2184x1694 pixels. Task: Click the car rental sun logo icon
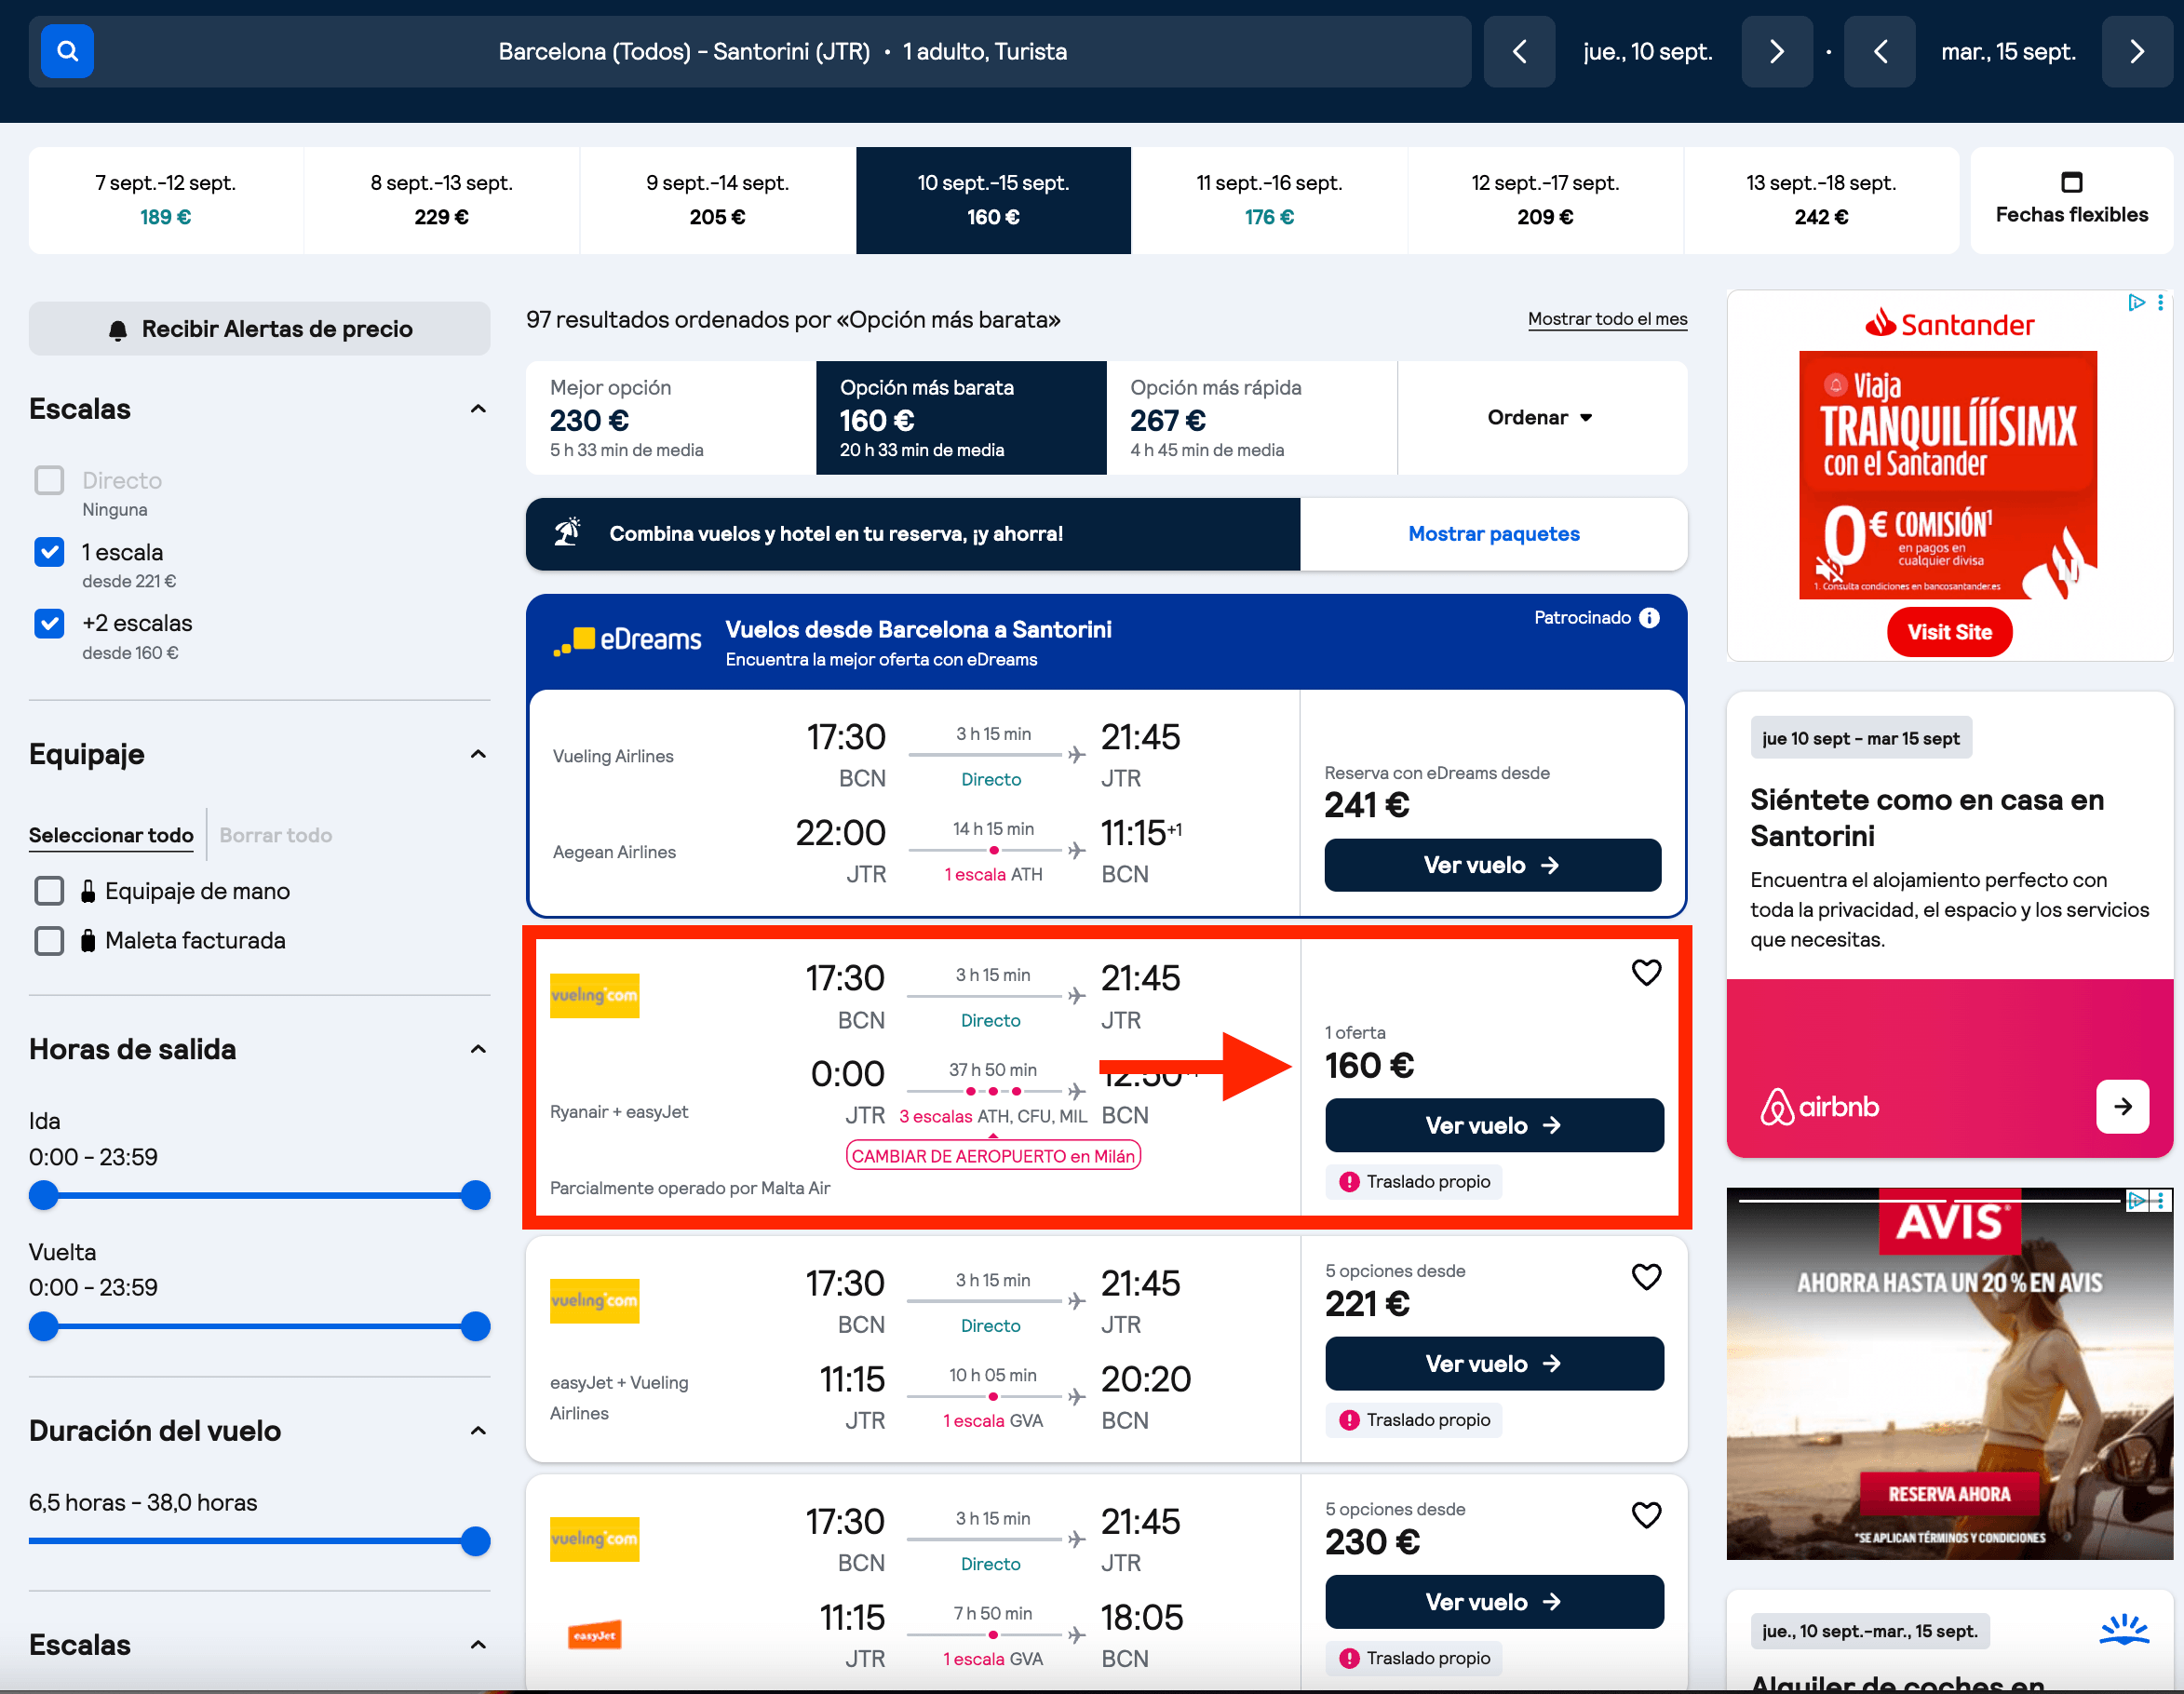click(2123, 1629)
